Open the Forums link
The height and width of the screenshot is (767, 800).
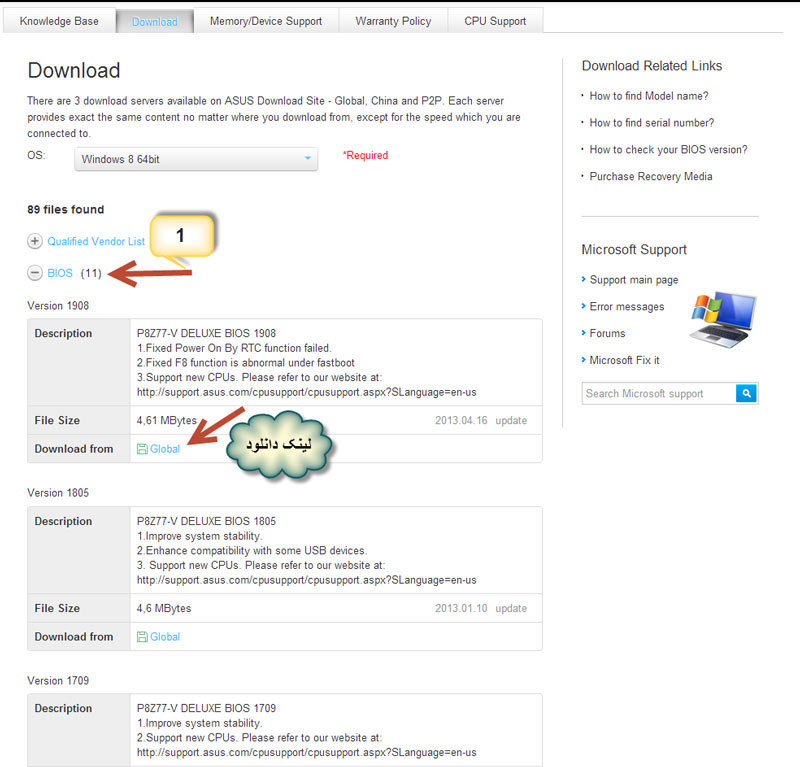(x=607, y=333)
